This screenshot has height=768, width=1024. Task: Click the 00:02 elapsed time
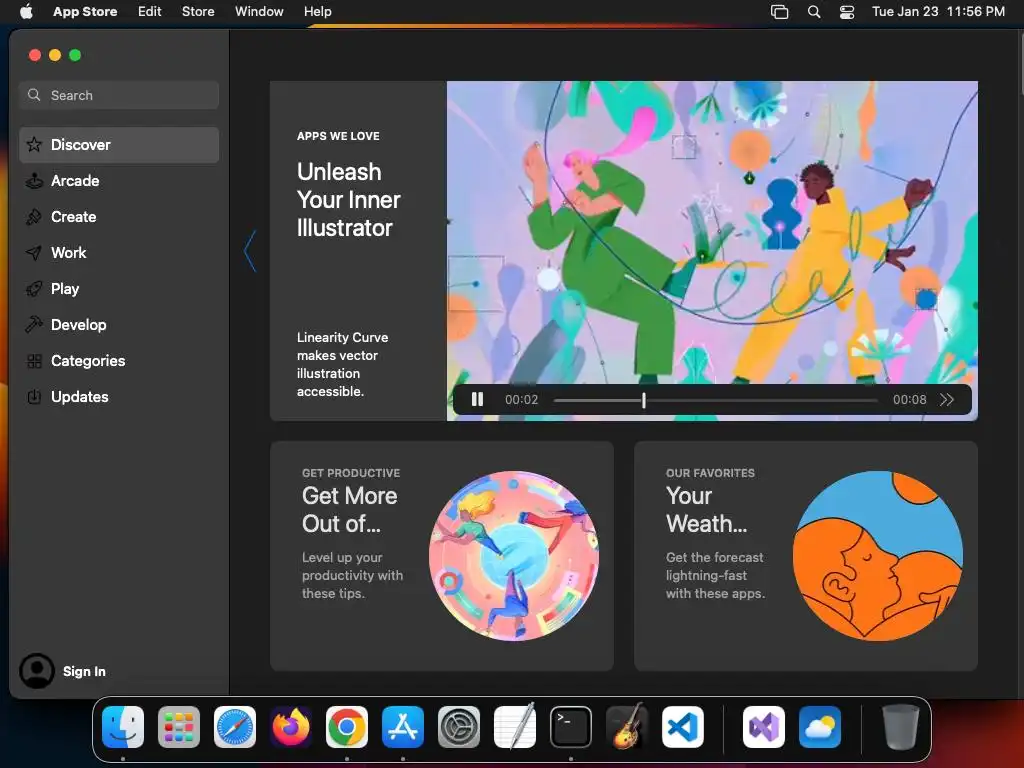521,400
